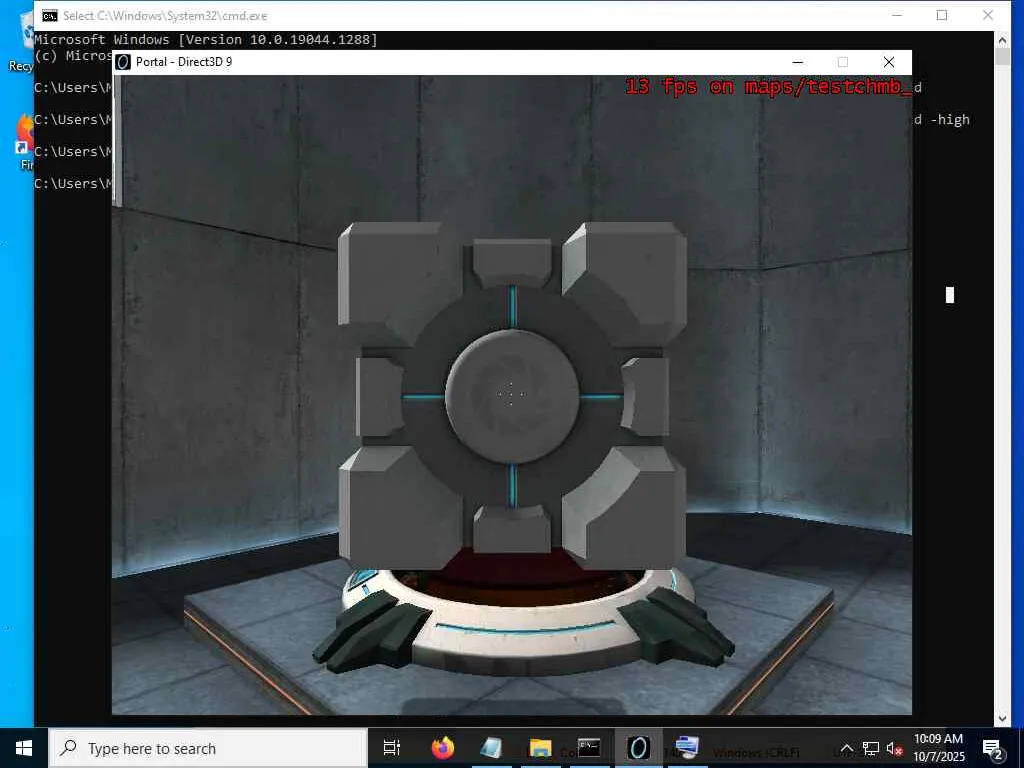Click the Portal window title icon
1024x768 pixels.
pyautogui.click(x=123, y=62)
